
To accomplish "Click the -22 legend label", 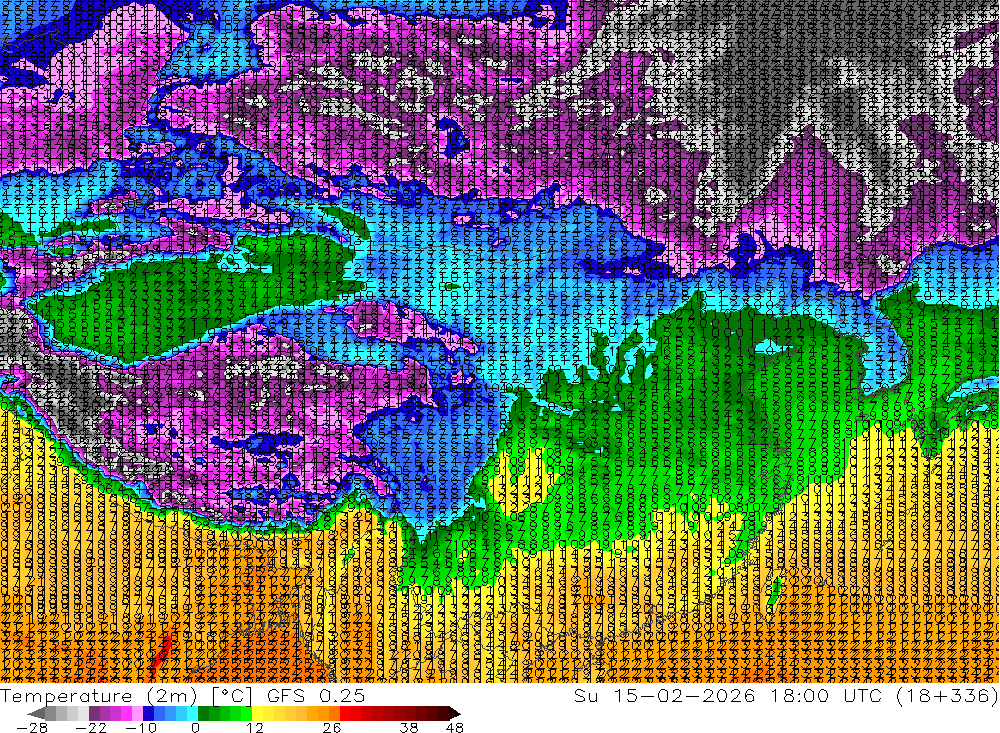I will coord(91,727).
